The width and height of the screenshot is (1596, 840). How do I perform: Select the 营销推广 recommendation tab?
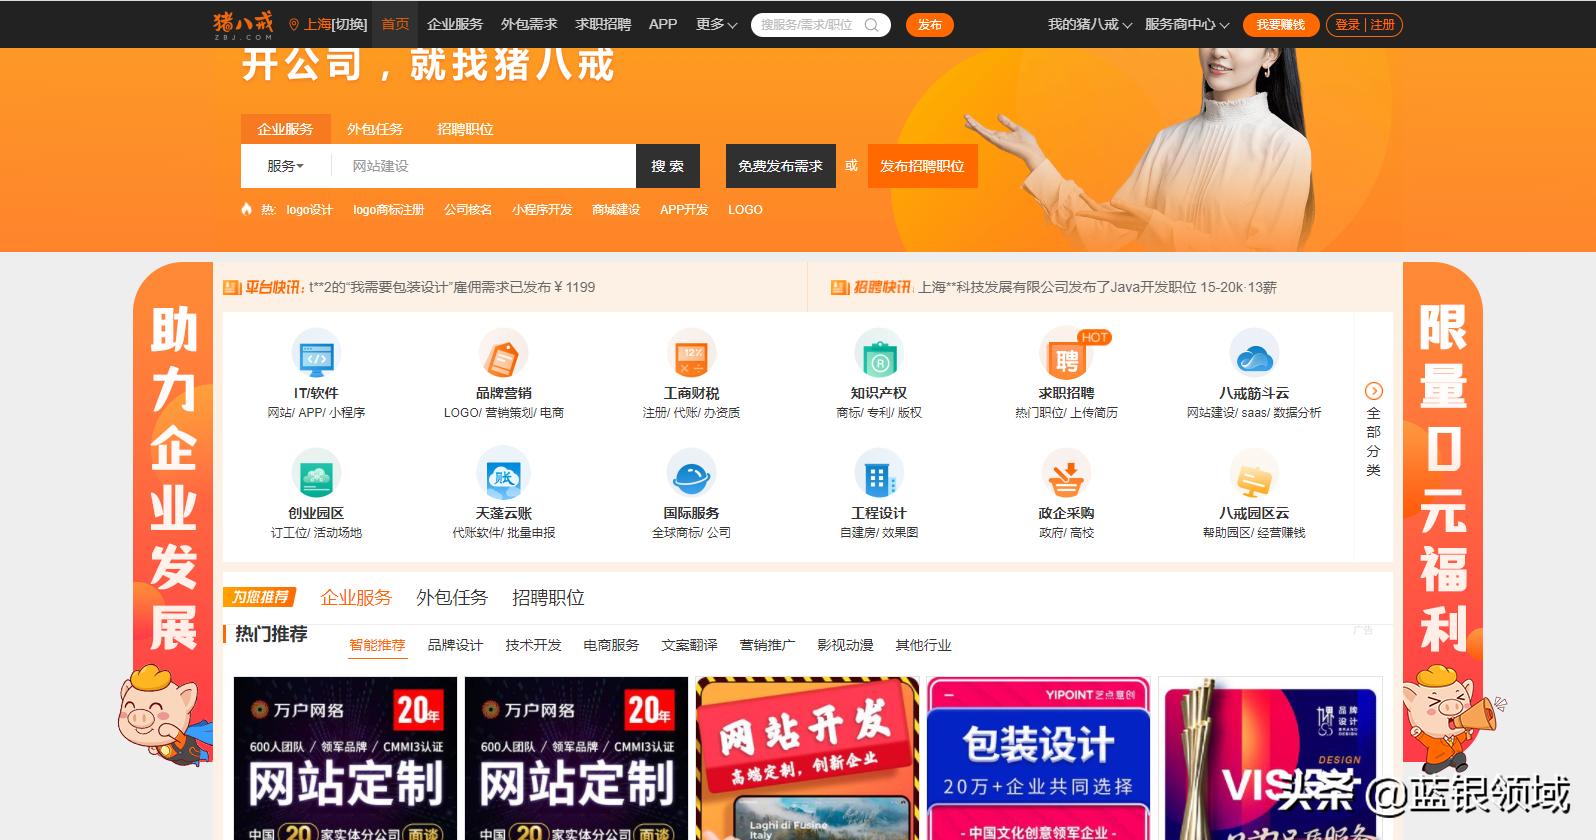767,645
